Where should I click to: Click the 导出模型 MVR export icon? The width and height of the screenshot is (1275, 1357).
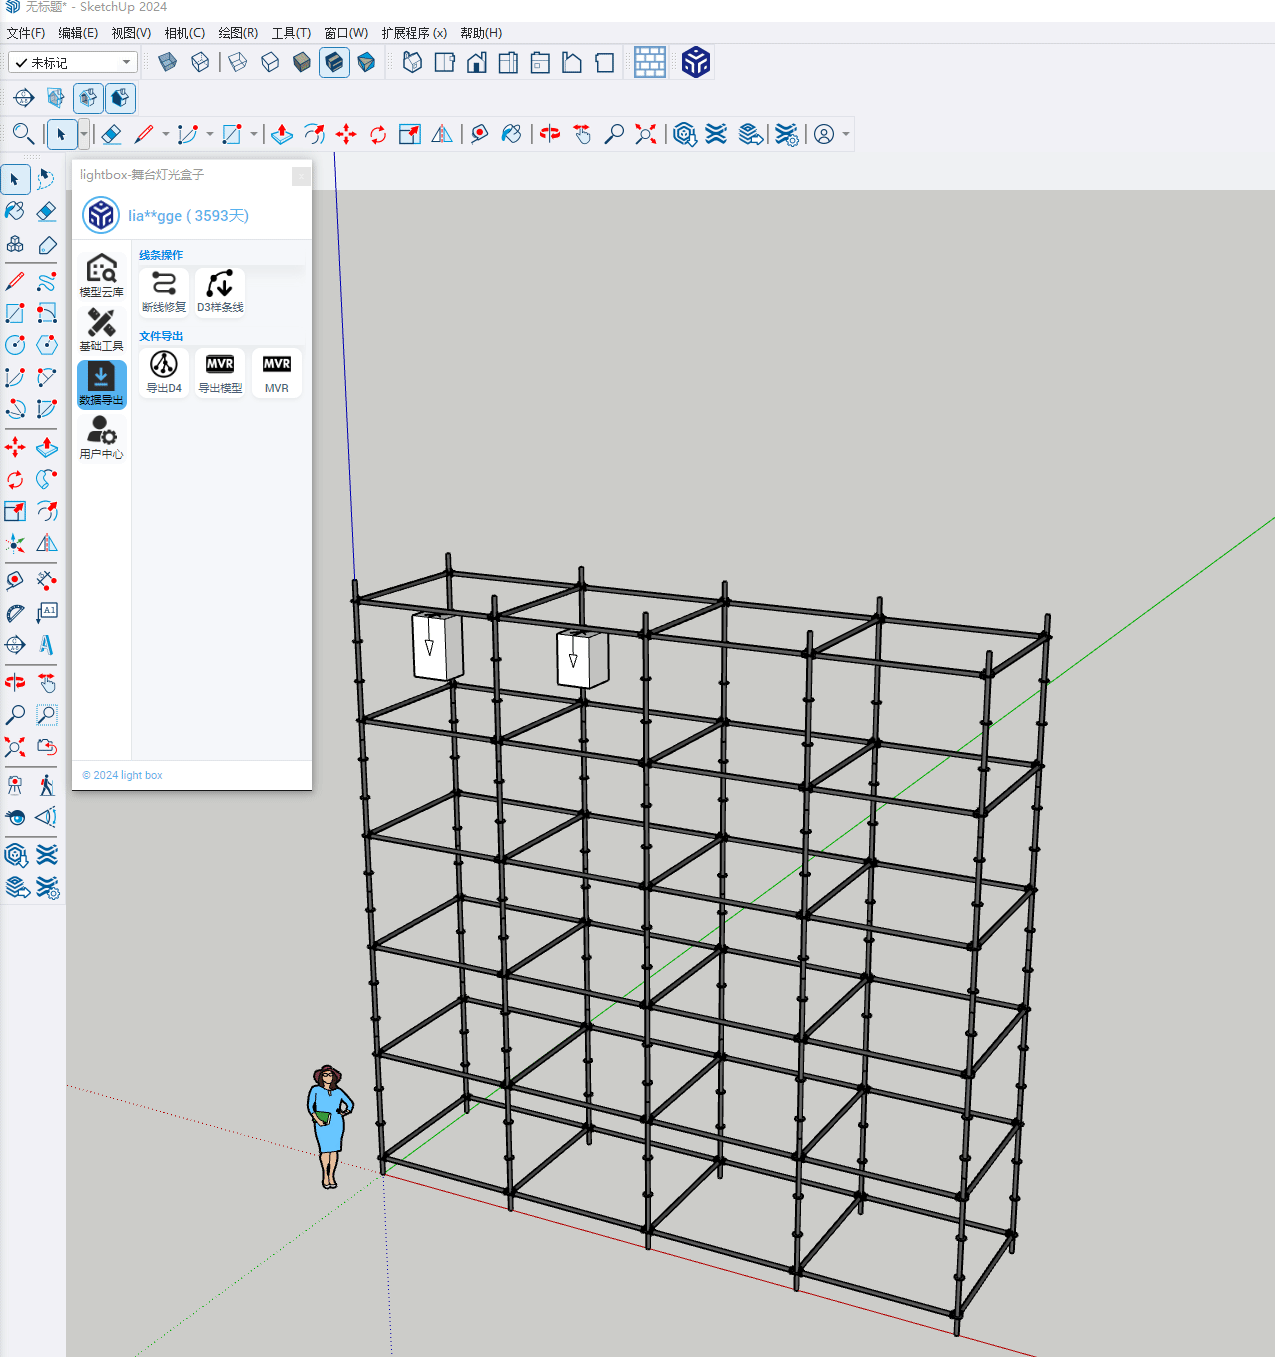220,372
